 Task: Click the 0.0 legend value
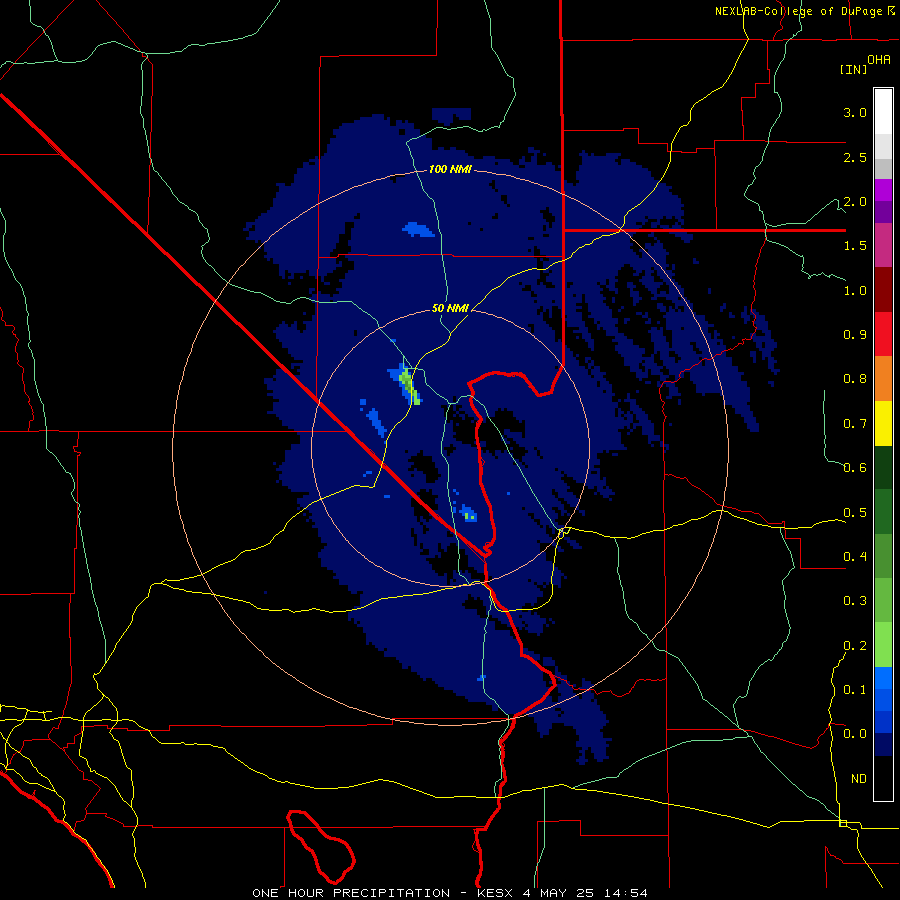point(855,734)
